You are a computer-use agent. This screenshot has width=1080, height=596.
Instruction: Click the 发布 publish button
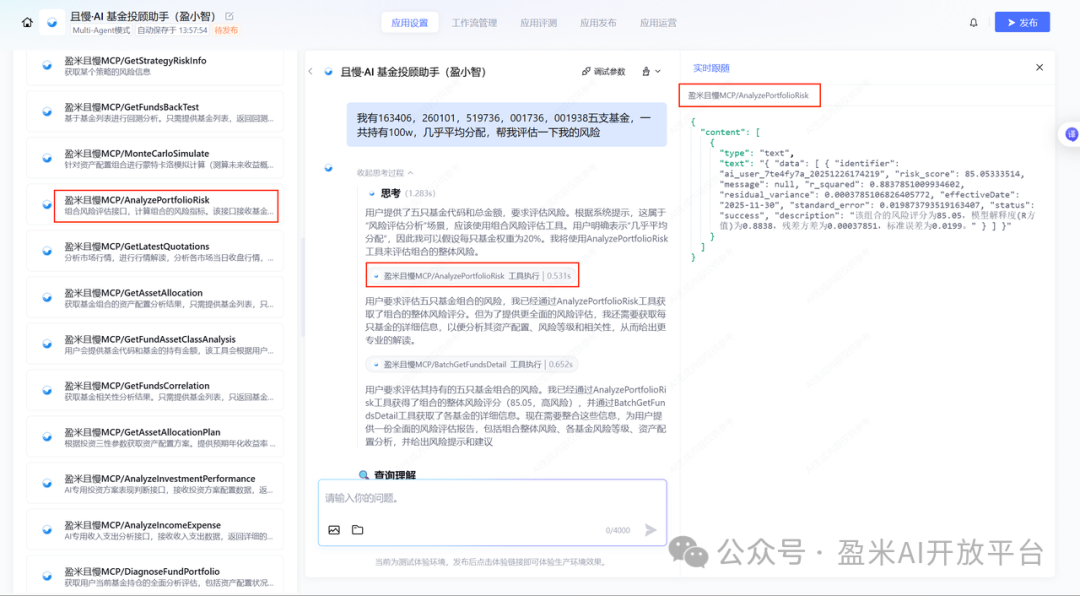[x=1022, y=22]
